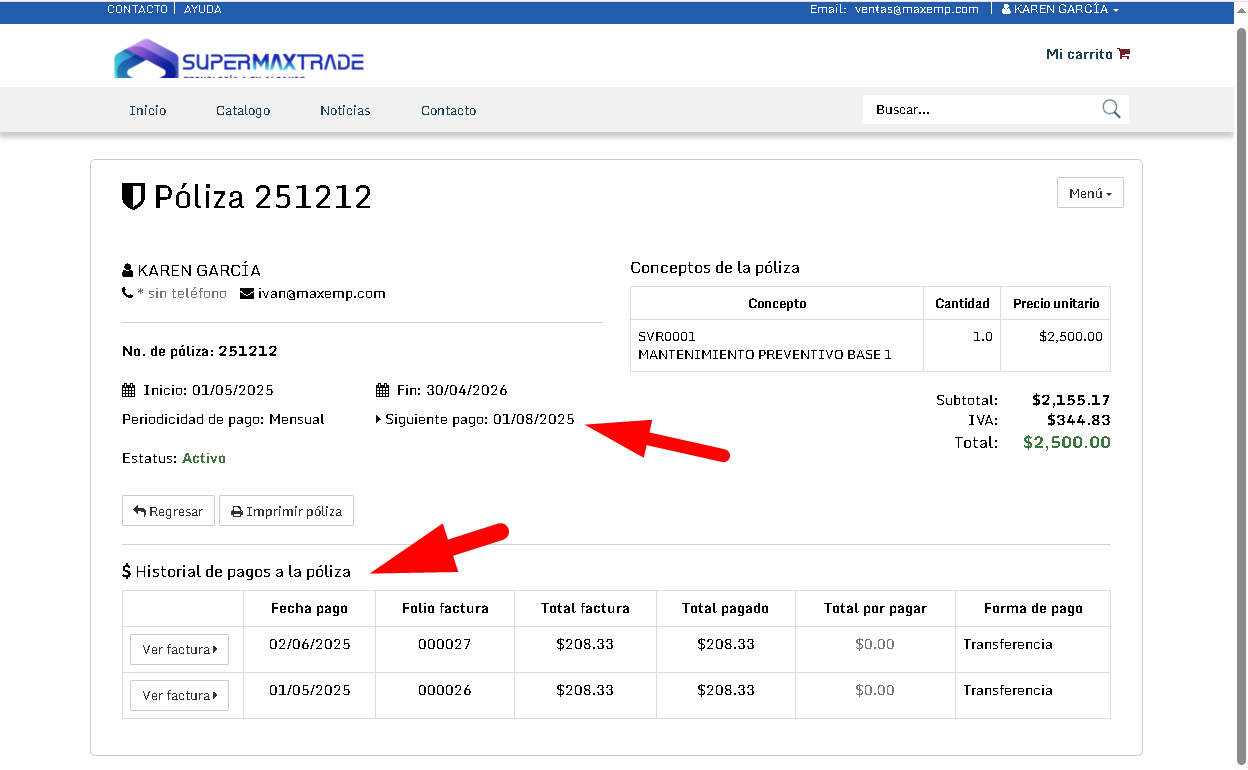Click the search magnifier icon
The height and width of the screenshot is (770, 1248).
tap(1111, 109)
